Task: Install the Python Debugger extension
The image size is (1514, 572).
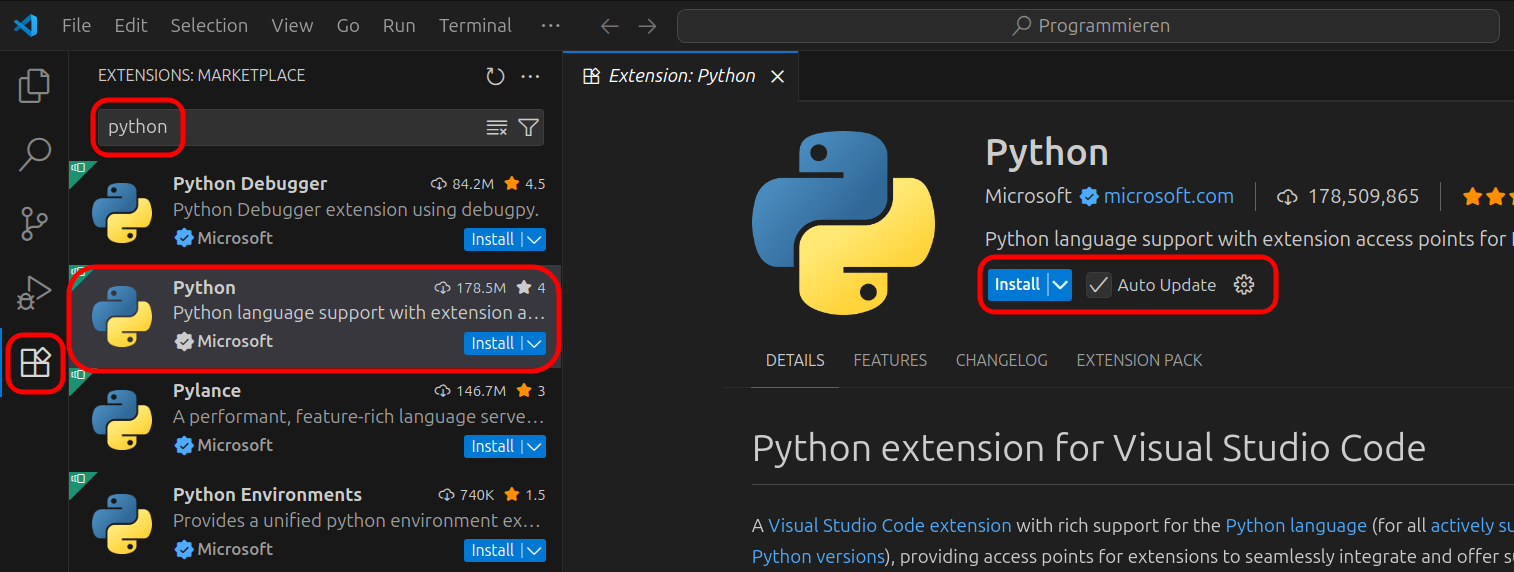Action: (493, 240)
